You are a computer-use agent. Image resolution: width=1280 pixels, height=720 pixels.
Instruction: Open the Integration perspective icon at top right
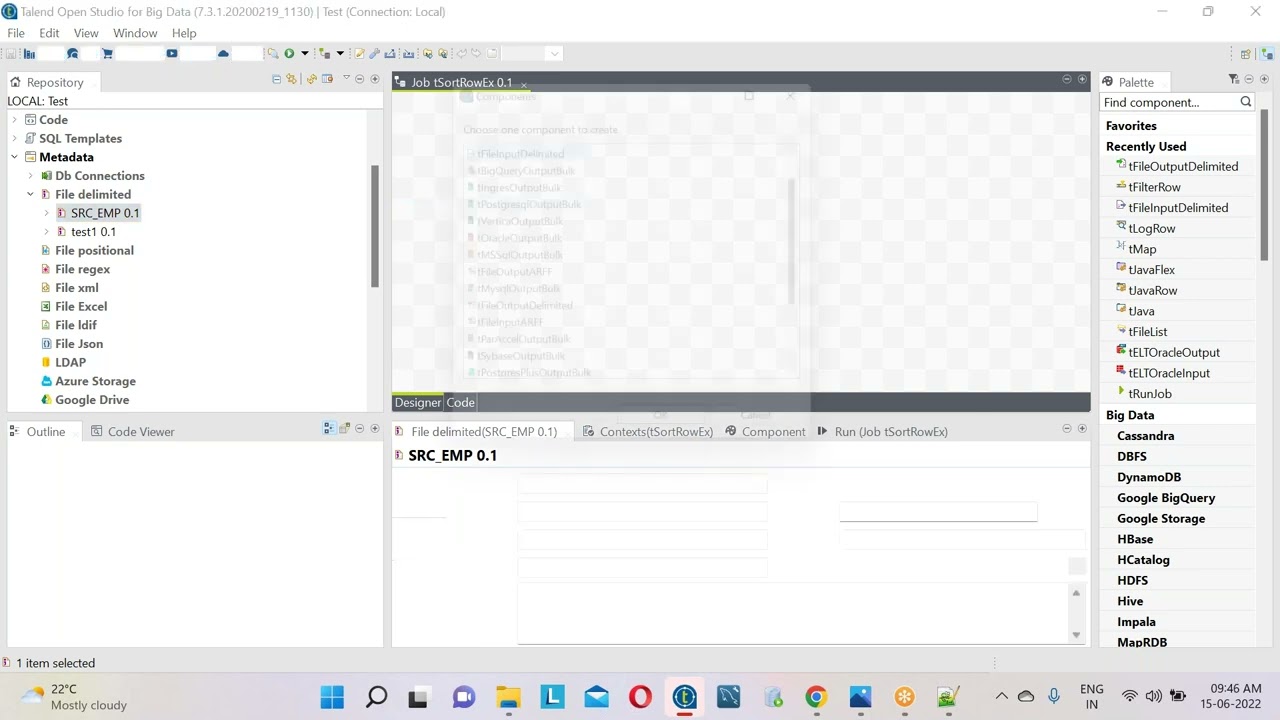tap(1267, 54)
